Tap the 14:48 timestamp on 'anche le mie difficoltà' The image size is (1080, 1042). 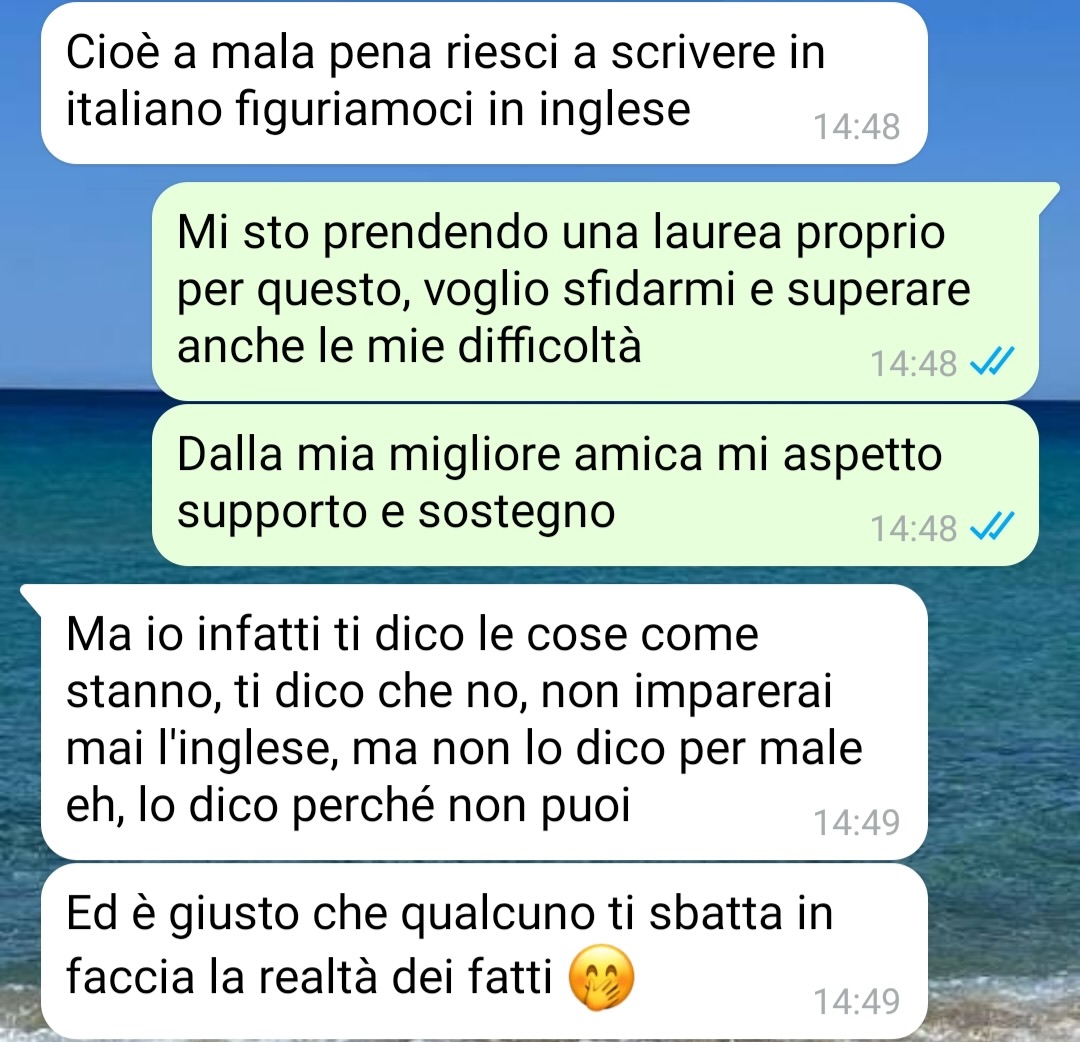(913, 363)
